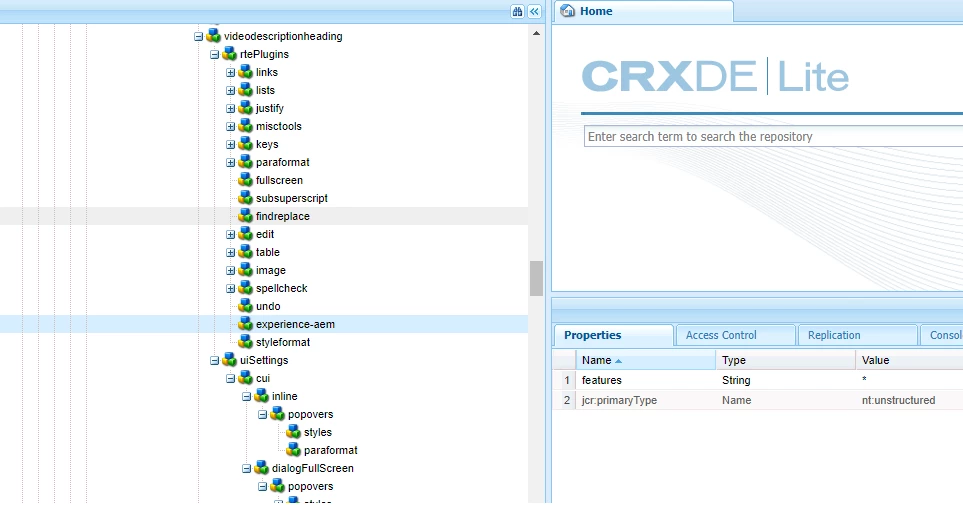
Task: Expand the spellcheck node
Action: 230,289
